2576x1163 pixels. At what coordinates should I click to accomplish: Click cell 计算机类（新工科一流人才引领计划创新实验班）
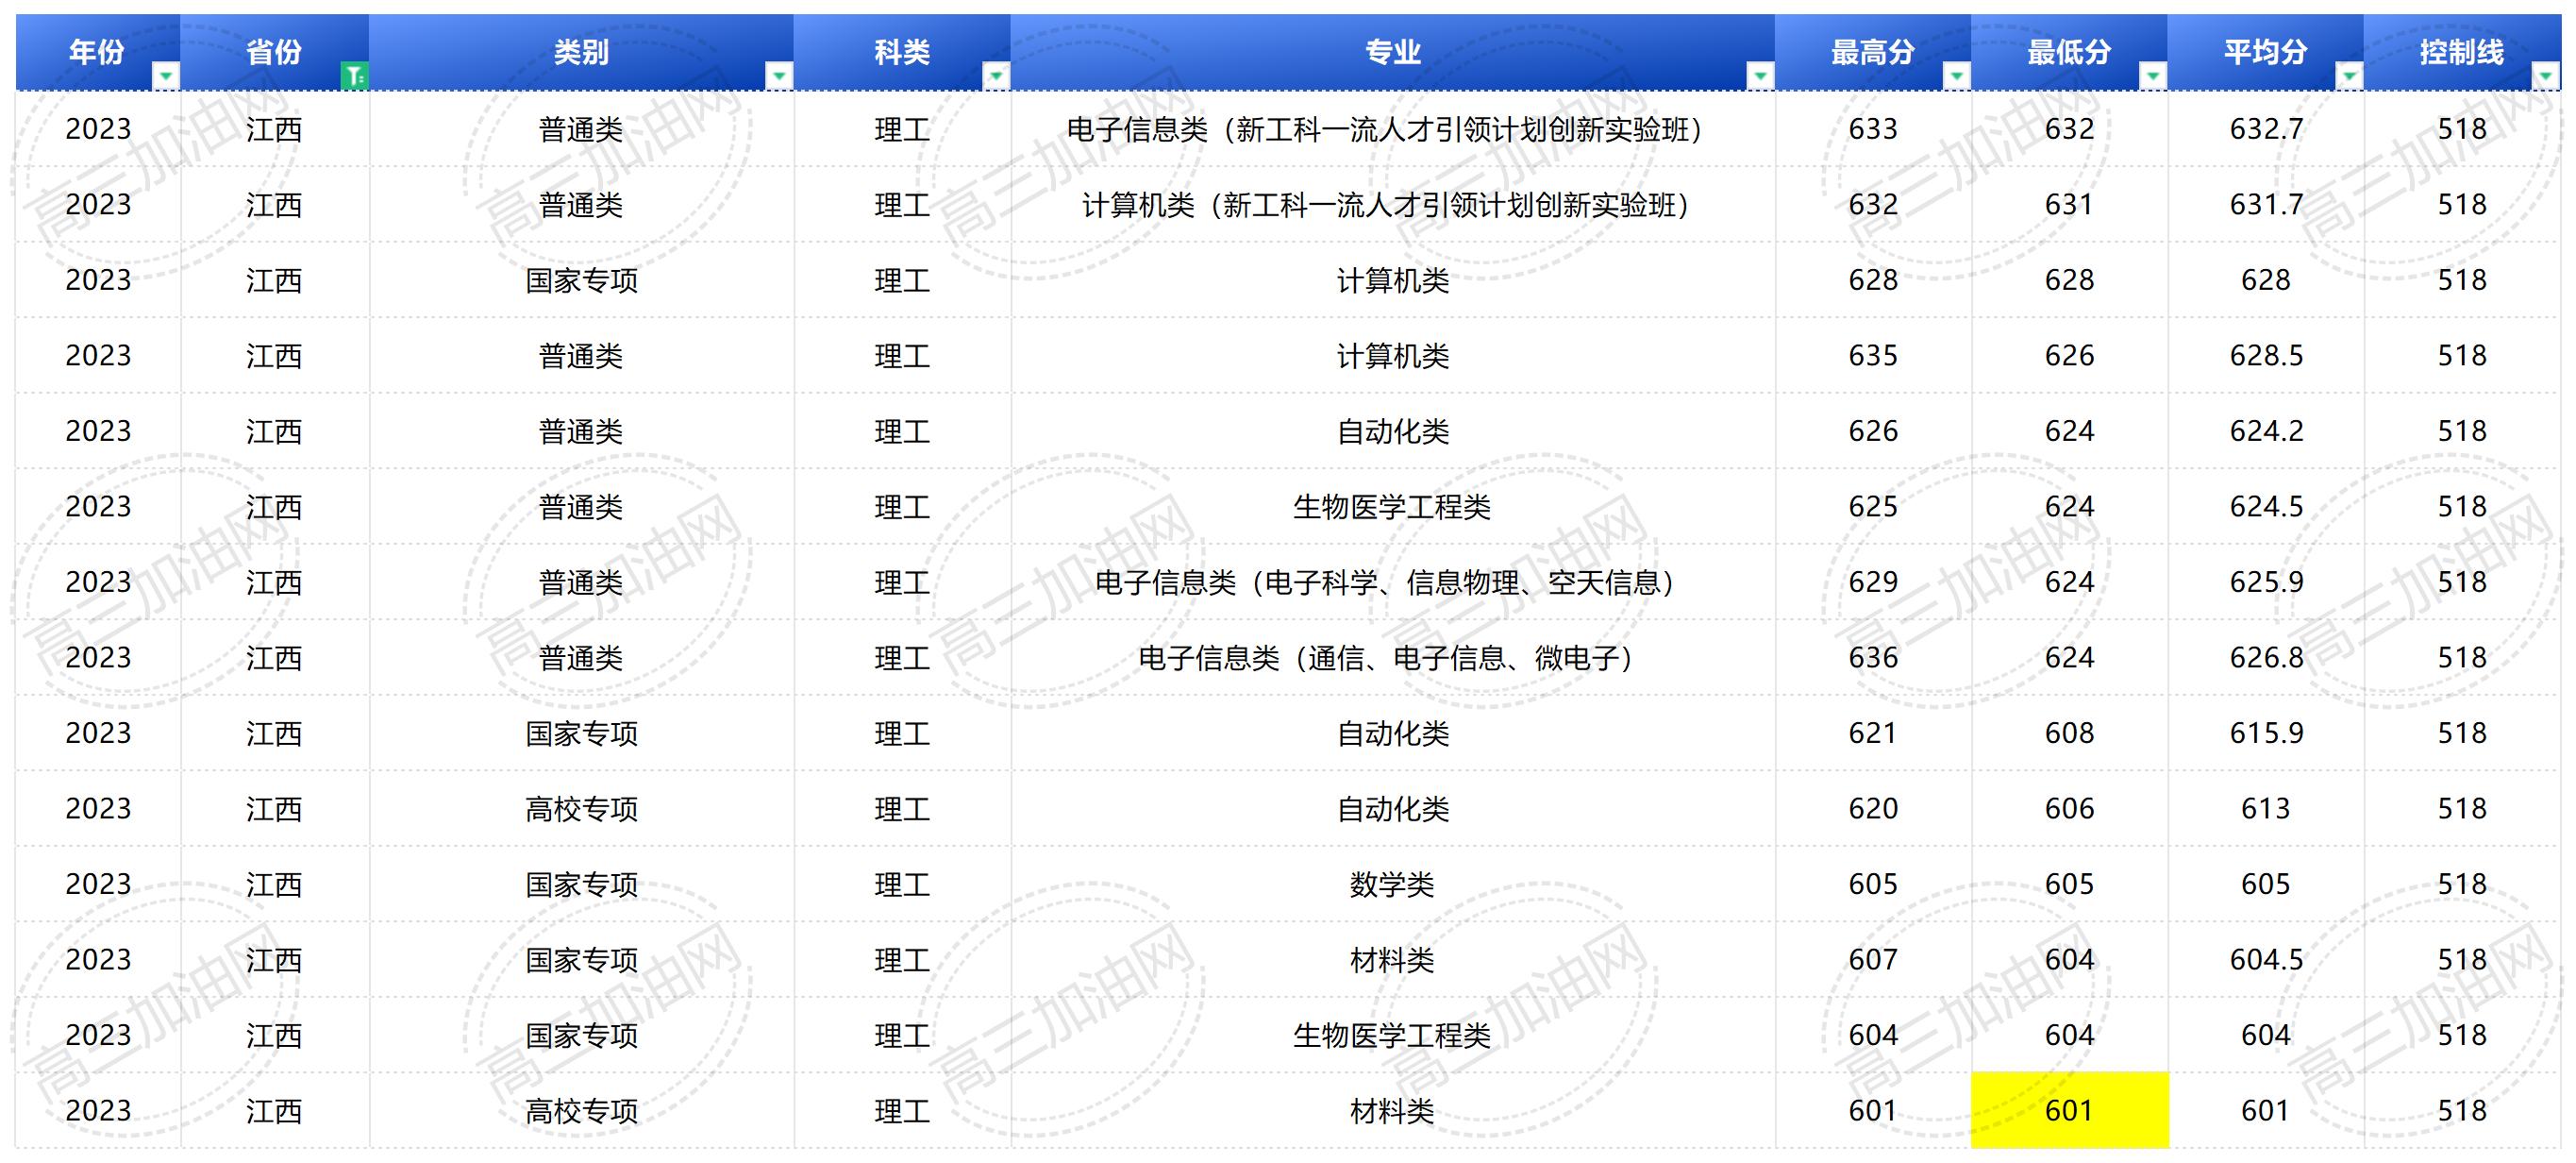pos(1393,205)
